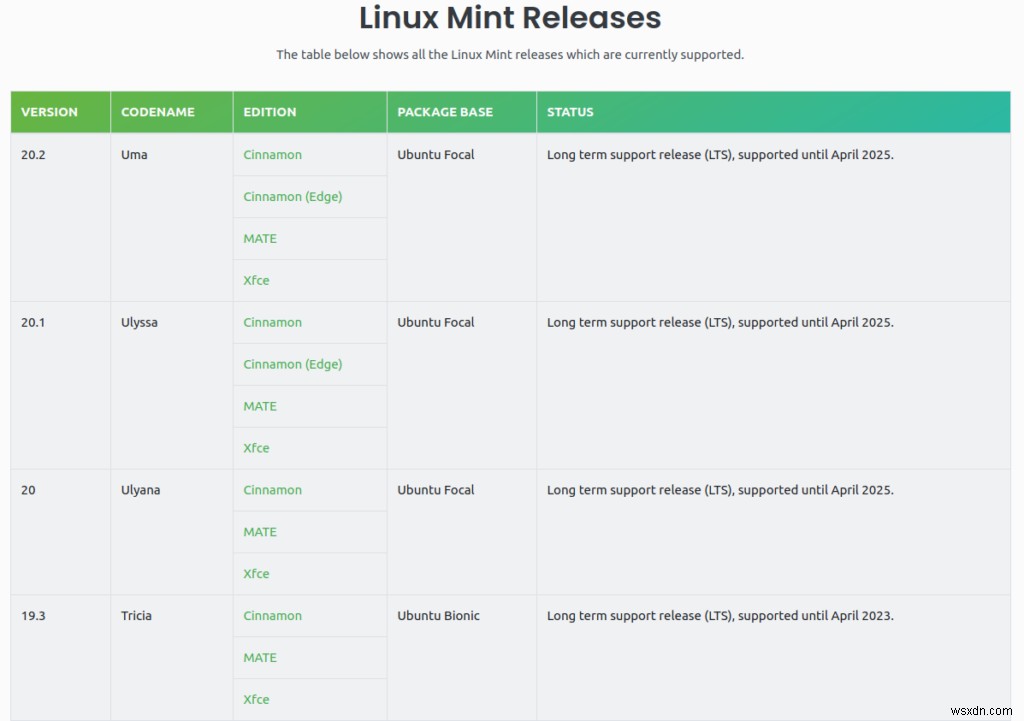The image size is (1024, 721).
Task: Click the Linux Mint Releases heading
Action: [510, 17]
